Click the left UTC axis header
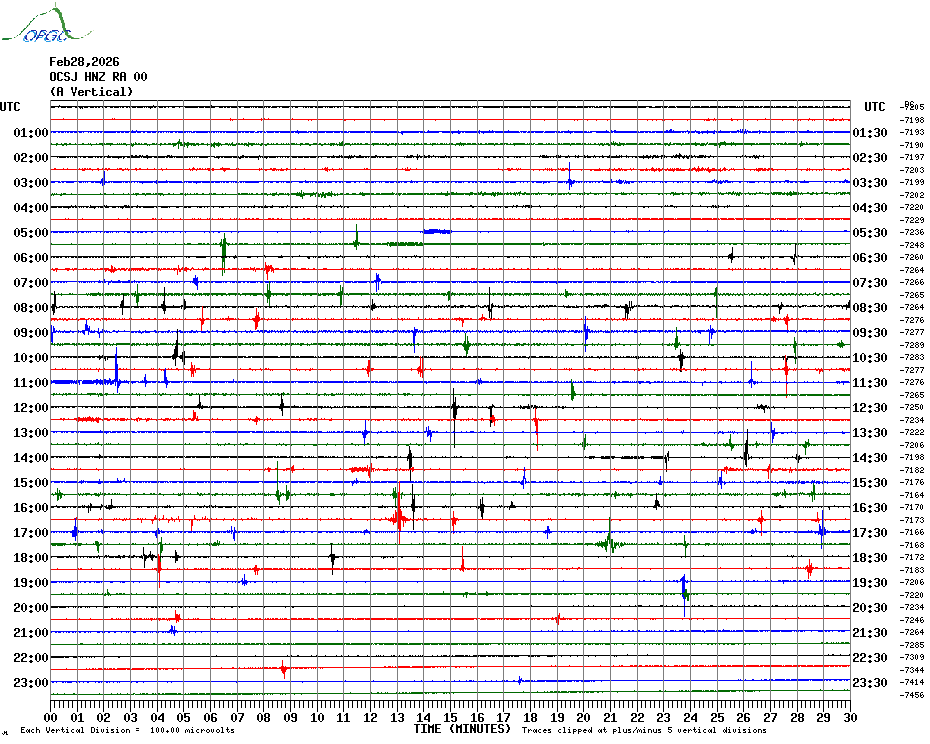This screenshot has width=930, height=744. point(10,107)
